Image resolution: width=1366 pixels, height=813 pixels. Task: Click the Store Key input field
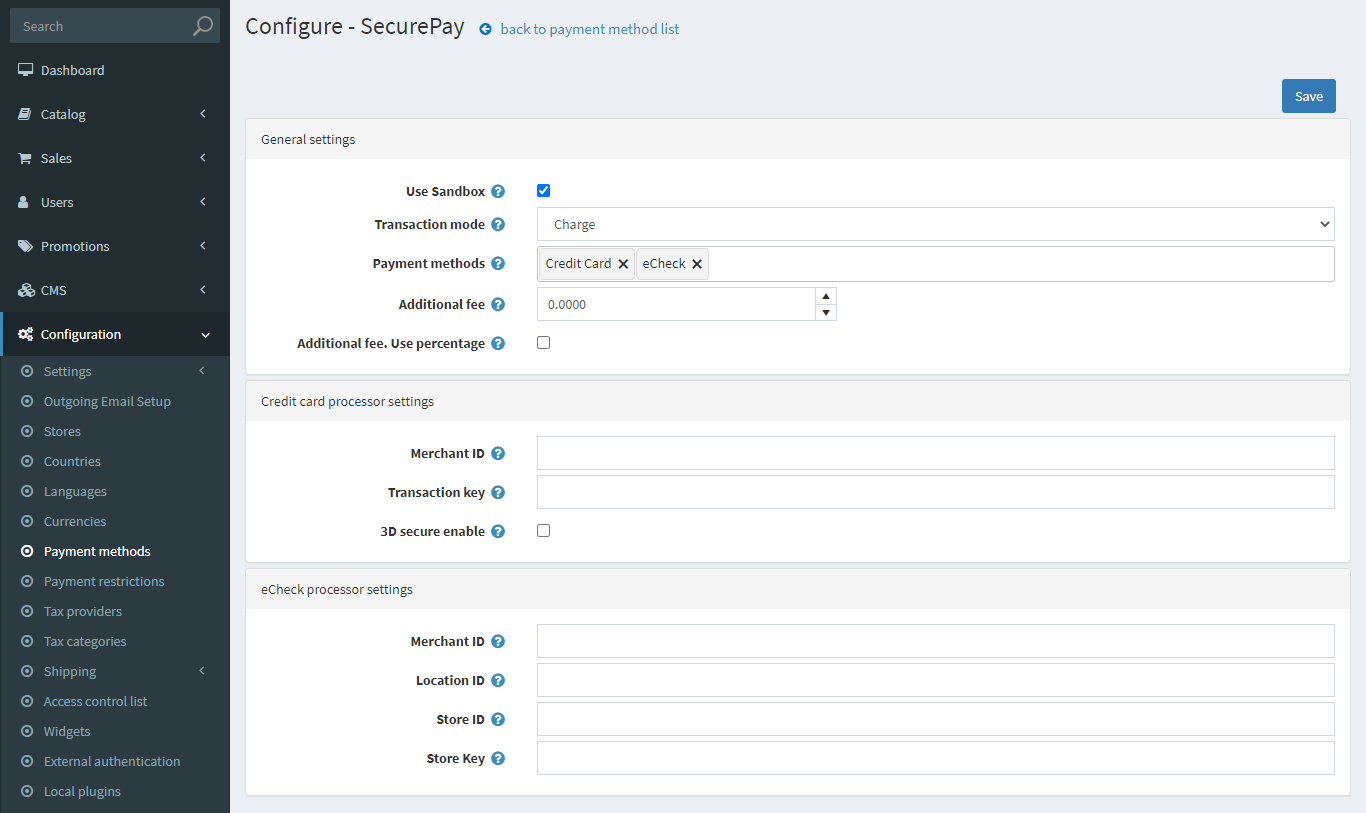click(x=936, y=758)
